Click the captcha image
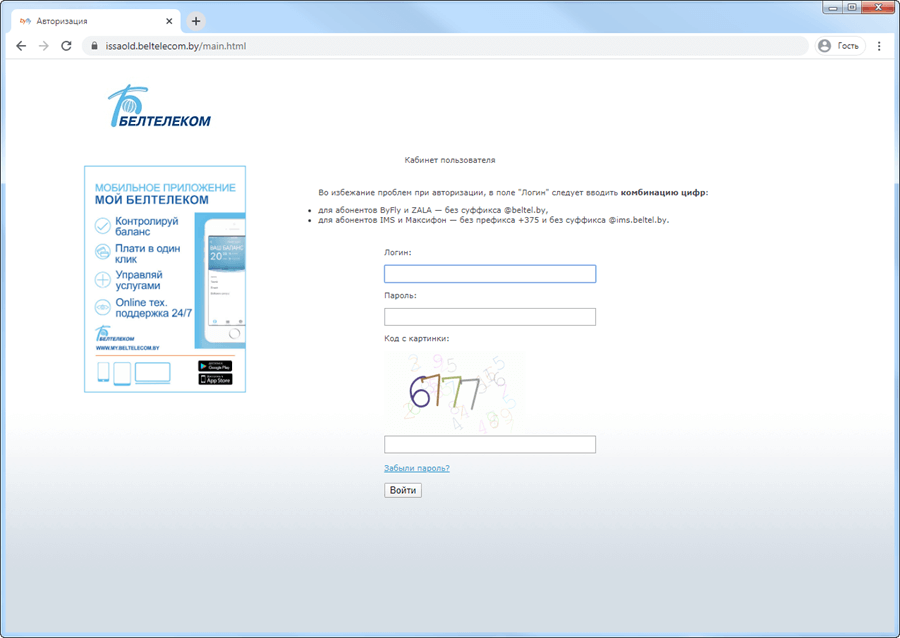The width and height of the screenshot is (900, 638). 452,391
